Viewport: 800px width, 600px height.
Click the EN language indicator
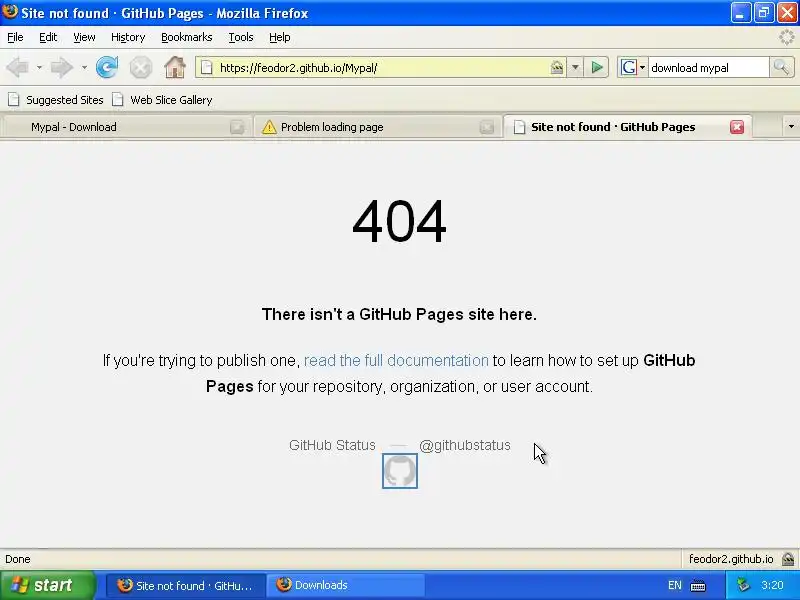(674, 585)
